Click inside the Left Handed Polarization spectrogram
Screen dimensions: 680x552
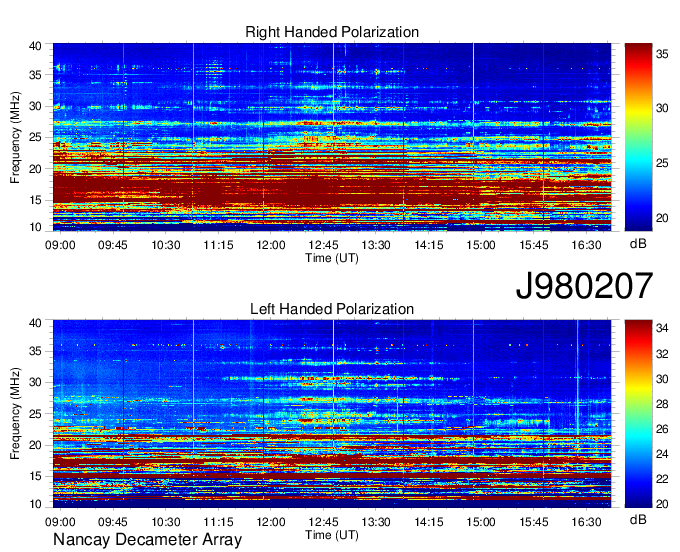[x=332, y=414]
